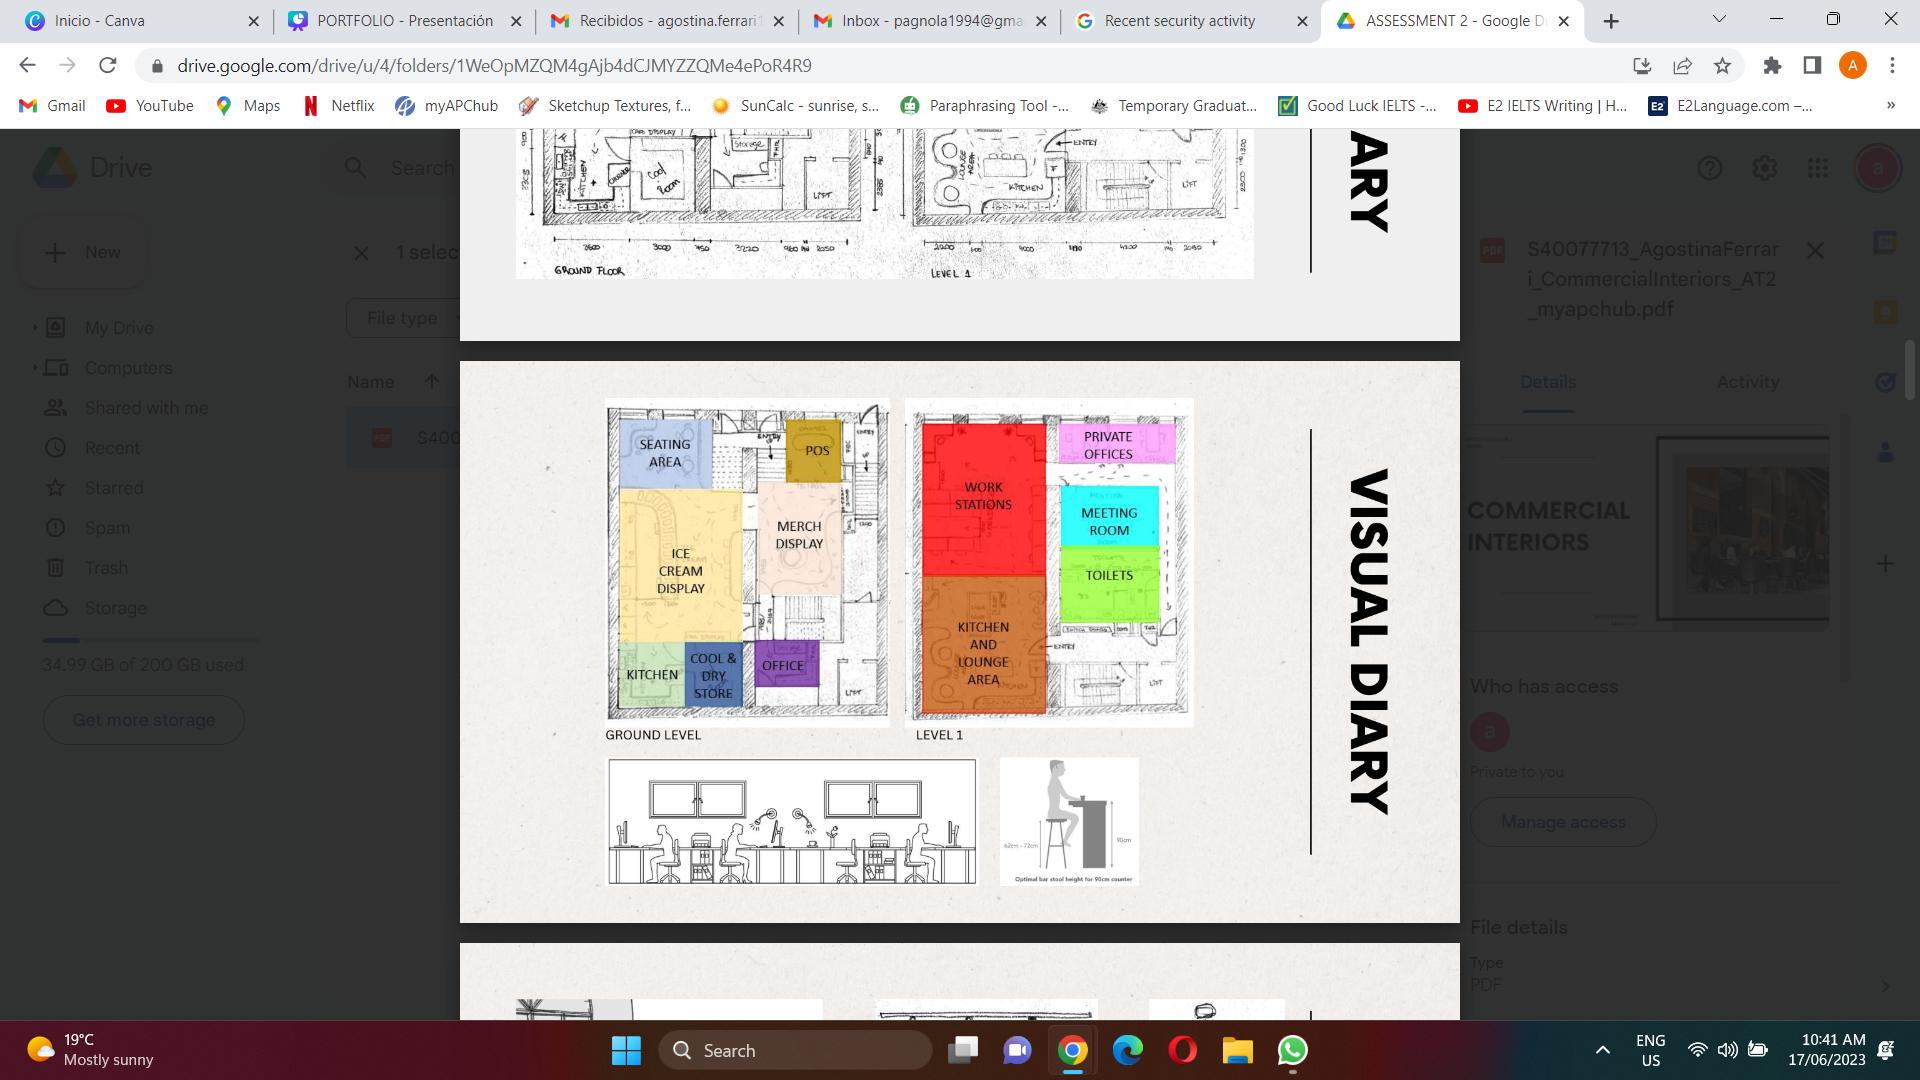This screenshot has width=1920, height=1080.
Task: Click the Chrome share page icon
Action: [x=1682, y=66]
